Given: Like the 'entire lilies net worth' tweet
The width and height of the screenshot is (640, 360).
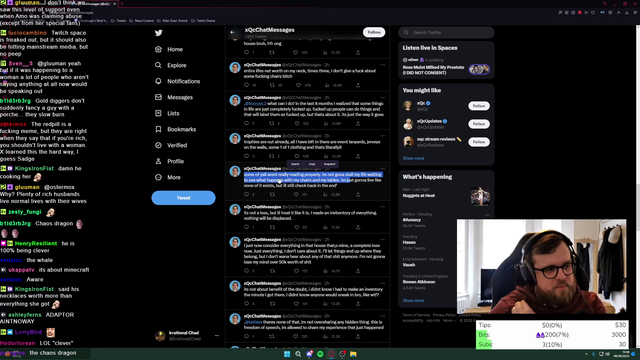Looking at the screenshot, I should point(298,85).
